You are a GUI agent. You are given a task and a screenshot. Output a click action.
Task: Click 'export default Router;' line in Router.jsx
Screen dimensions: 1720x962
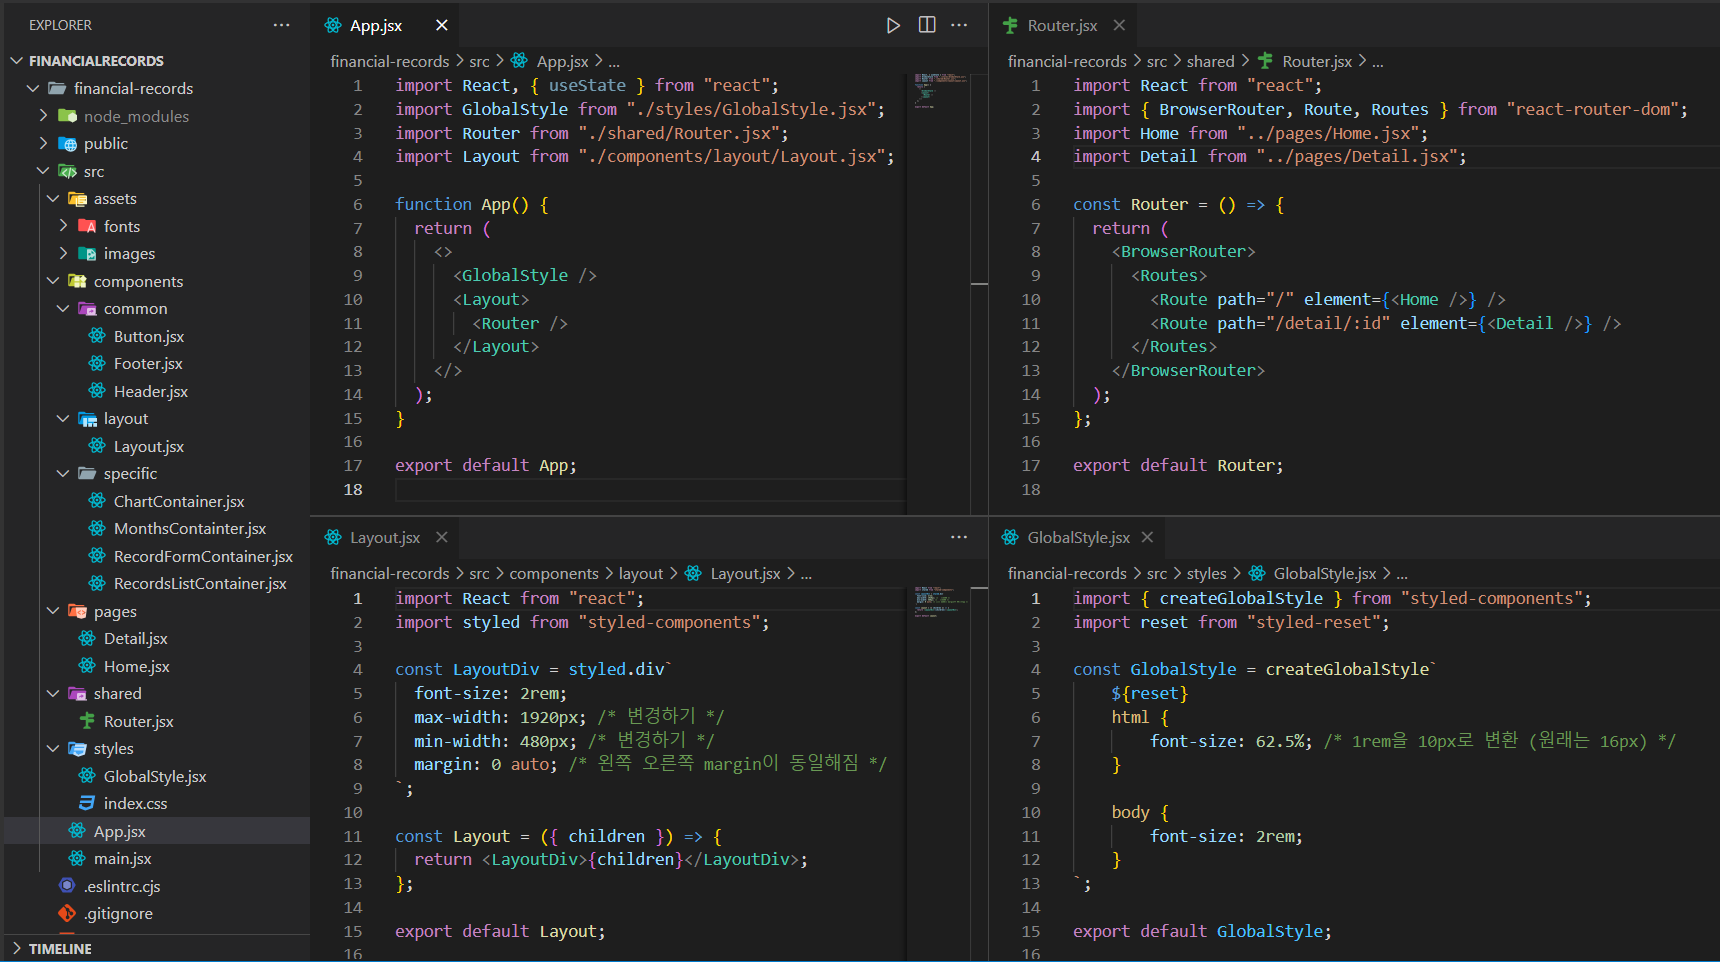(1178, 465)
